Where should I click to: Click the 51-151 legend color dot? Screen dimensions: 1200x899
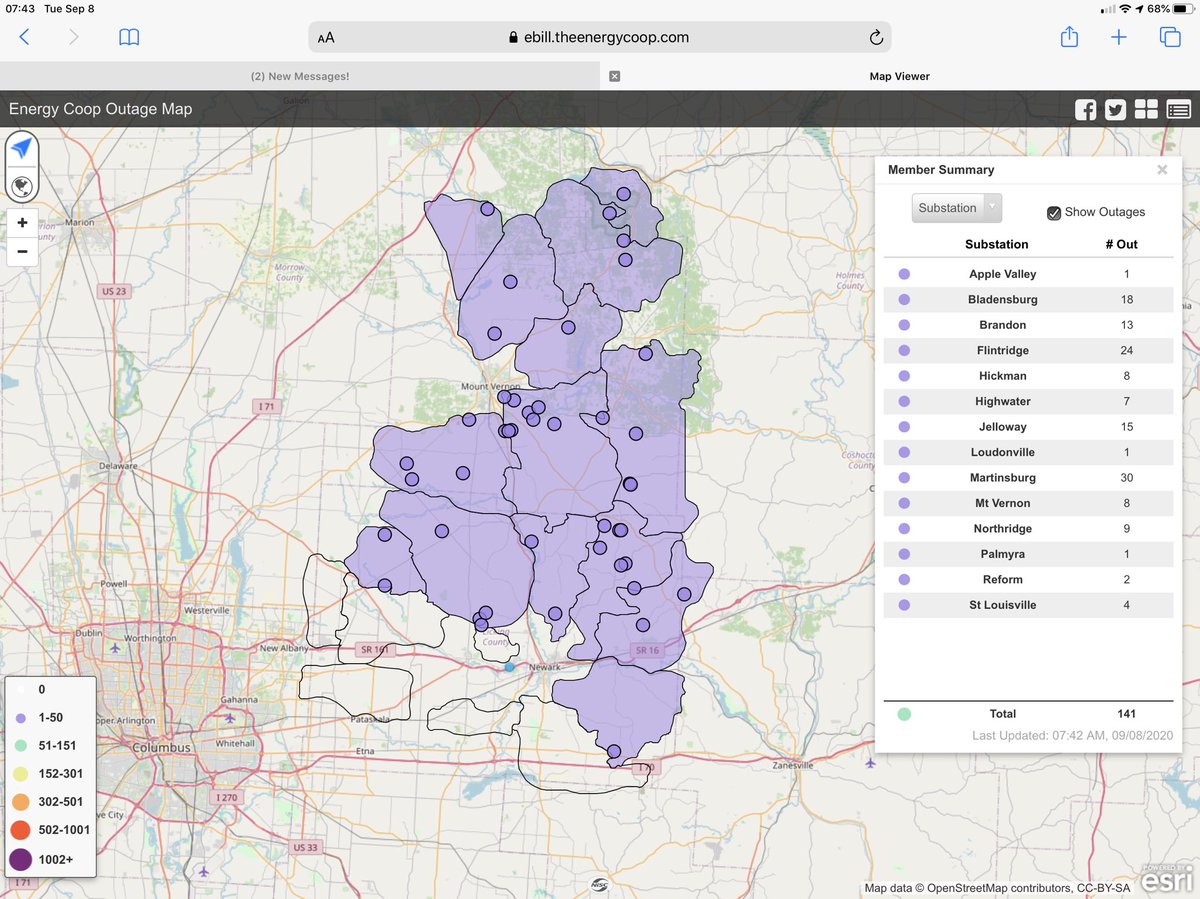(20, 746)
